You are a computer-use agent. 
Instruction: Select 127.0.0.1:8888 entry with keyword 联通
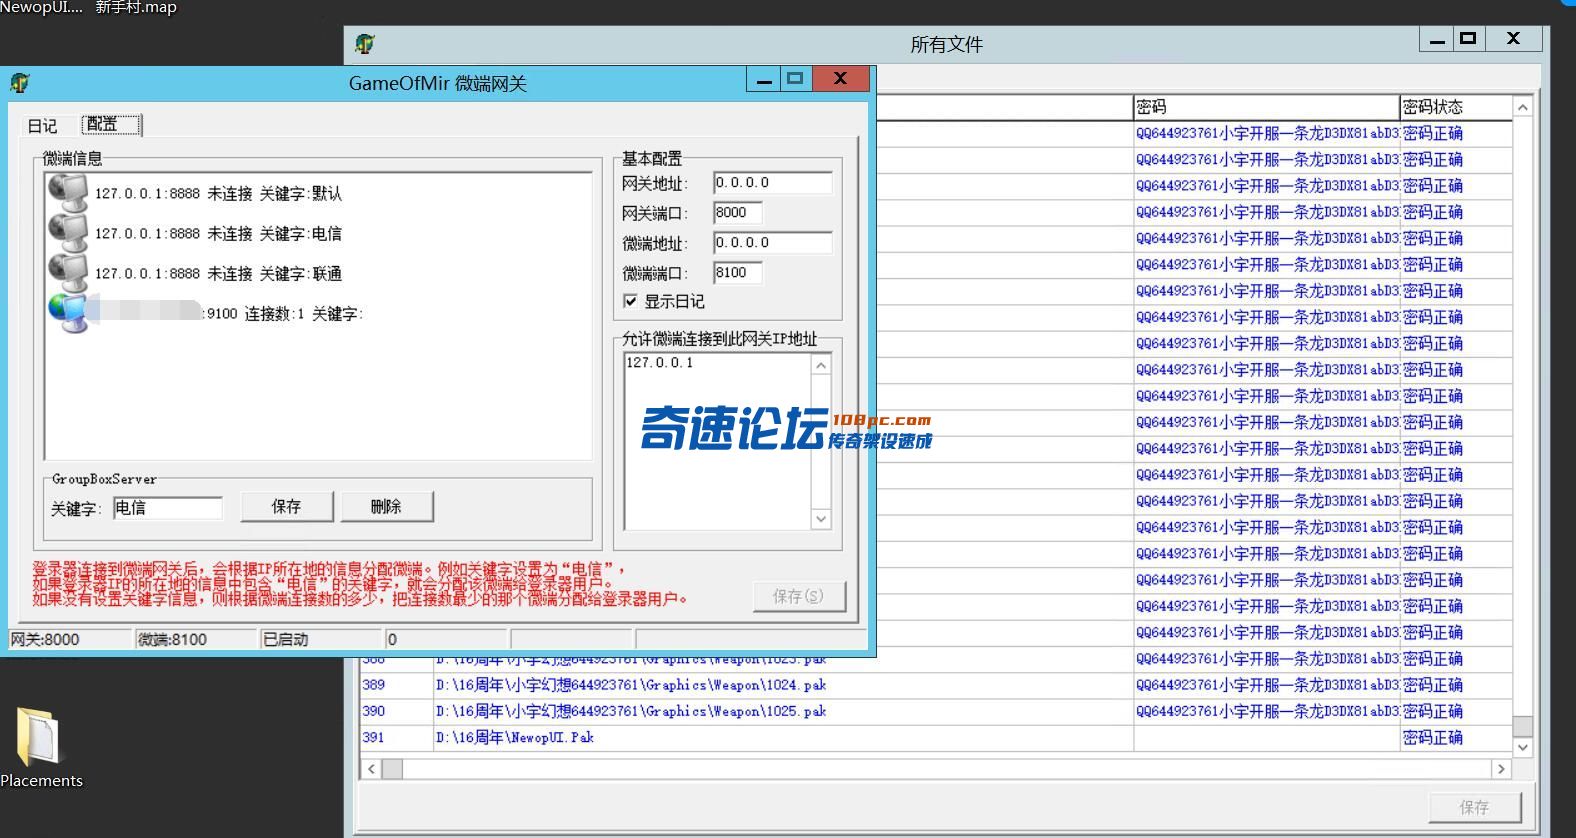click(218, 273)
